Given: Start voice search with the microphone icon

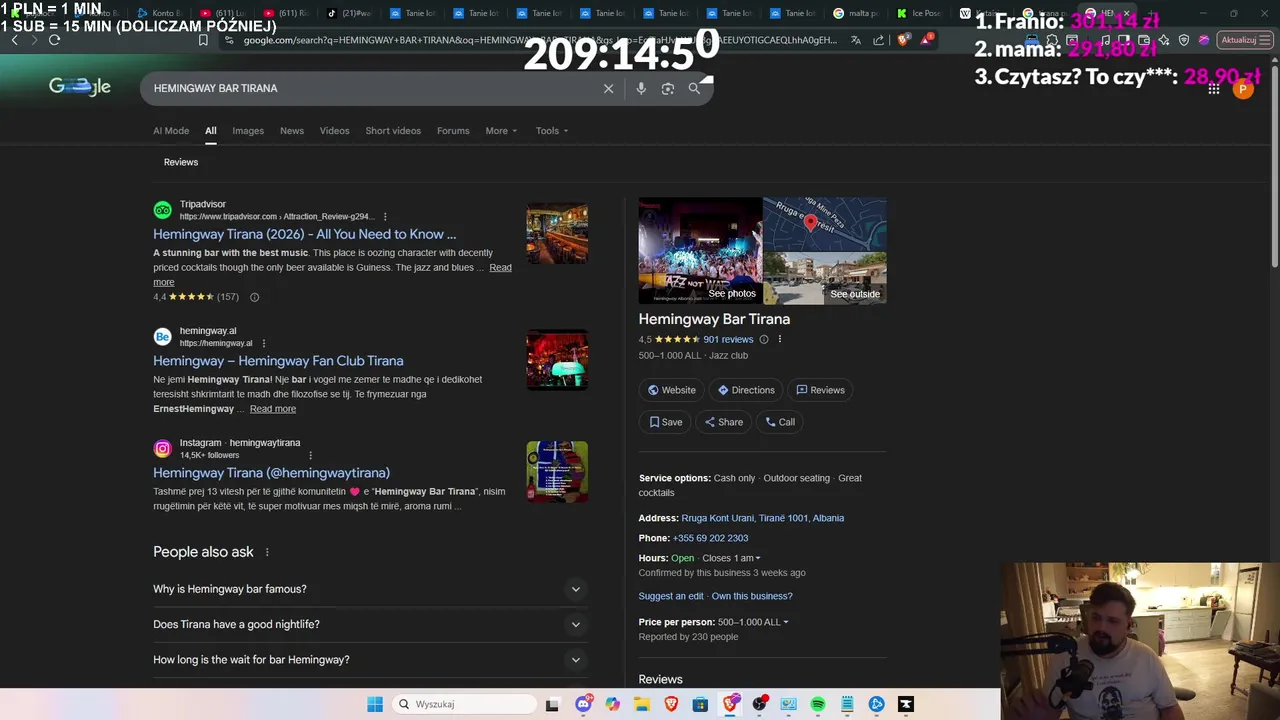Looking at the screenshot, I should click(641, 88).
